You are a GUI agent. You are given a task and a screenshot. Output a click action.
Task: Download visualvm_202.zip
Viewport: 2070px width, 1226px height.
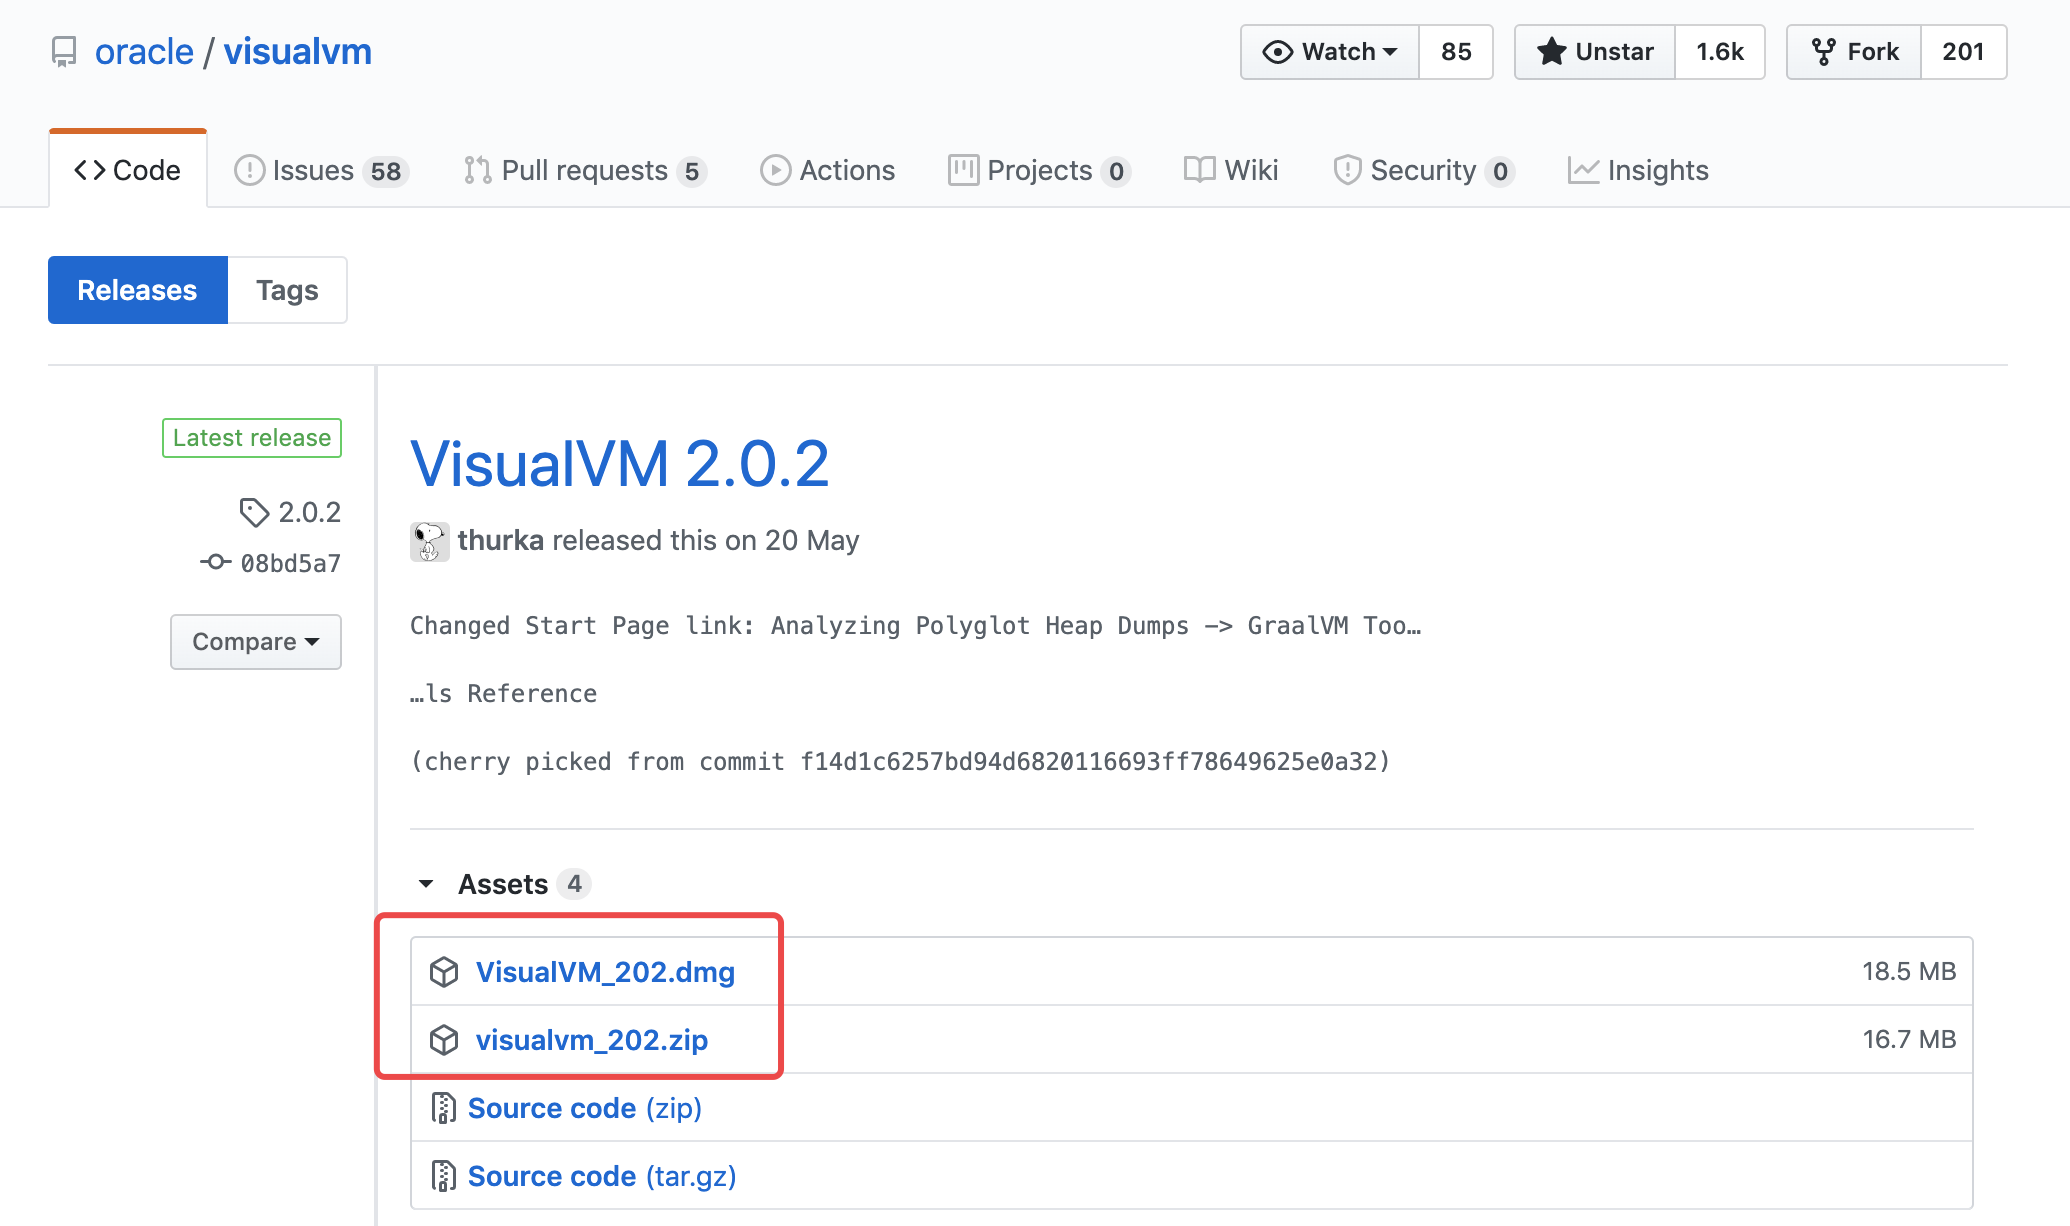pos(592,1040)
